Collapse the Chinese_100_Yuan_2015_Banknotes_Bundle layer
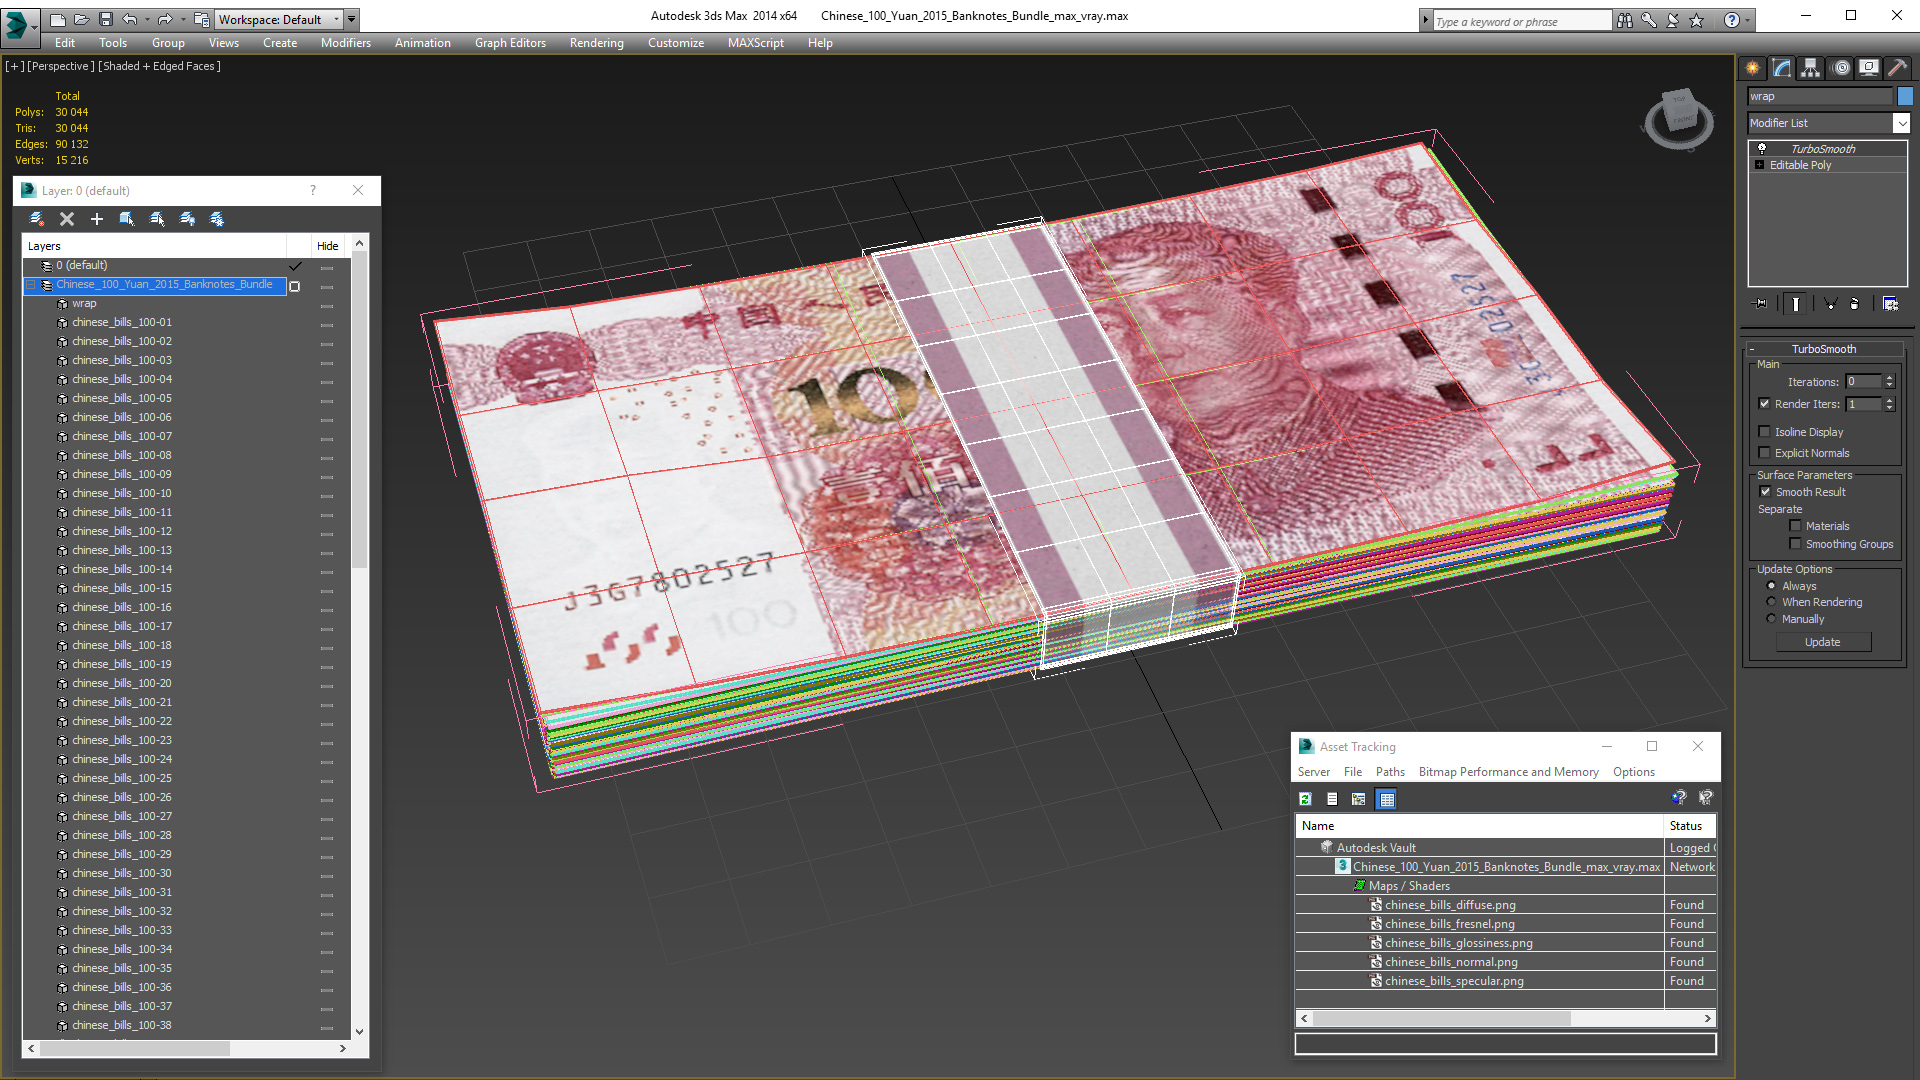The height and width of the screenshot is (1080, 1920). (30, 285)
